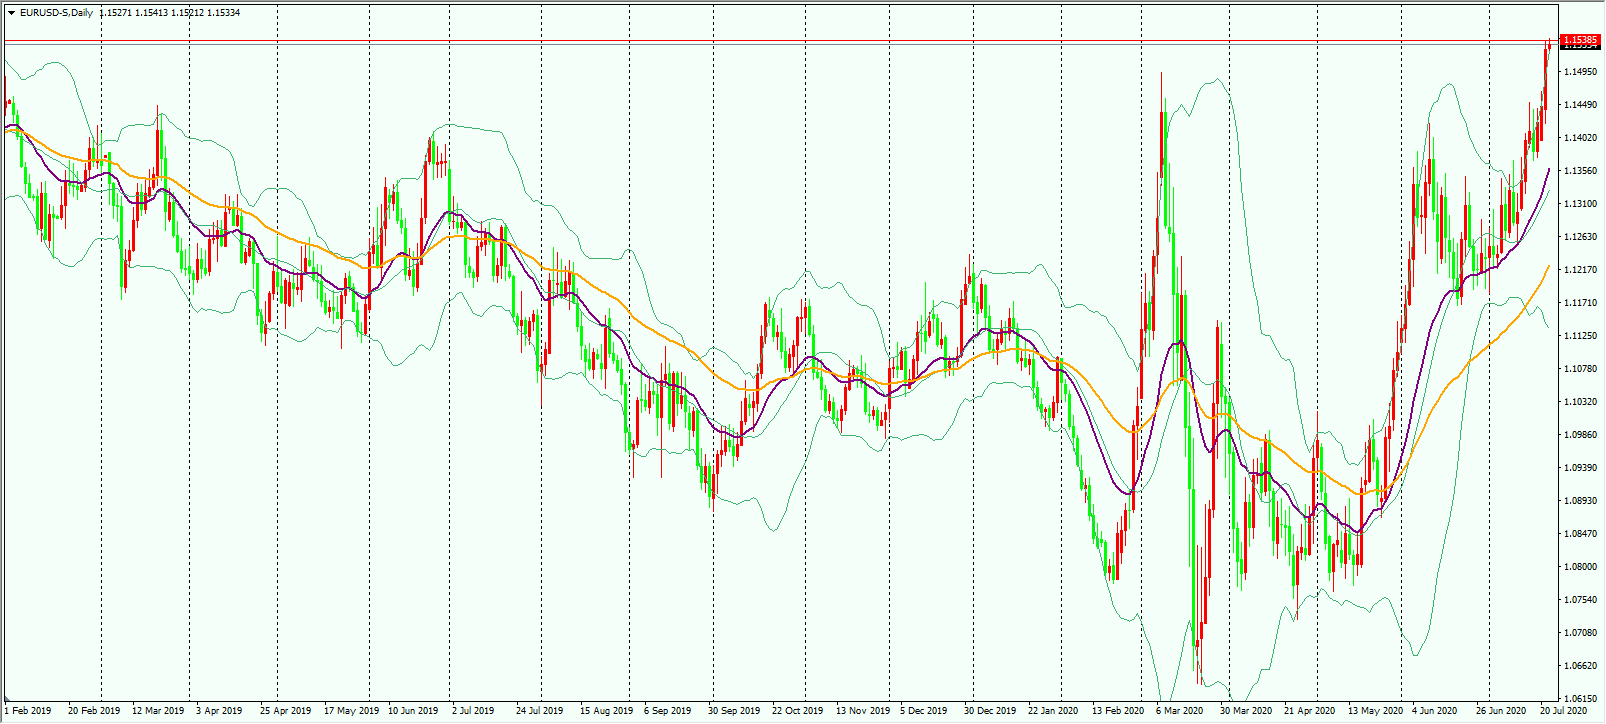Click the 3 Apr 2019 date label
1606x724 pixels.
tap(219, 711)
